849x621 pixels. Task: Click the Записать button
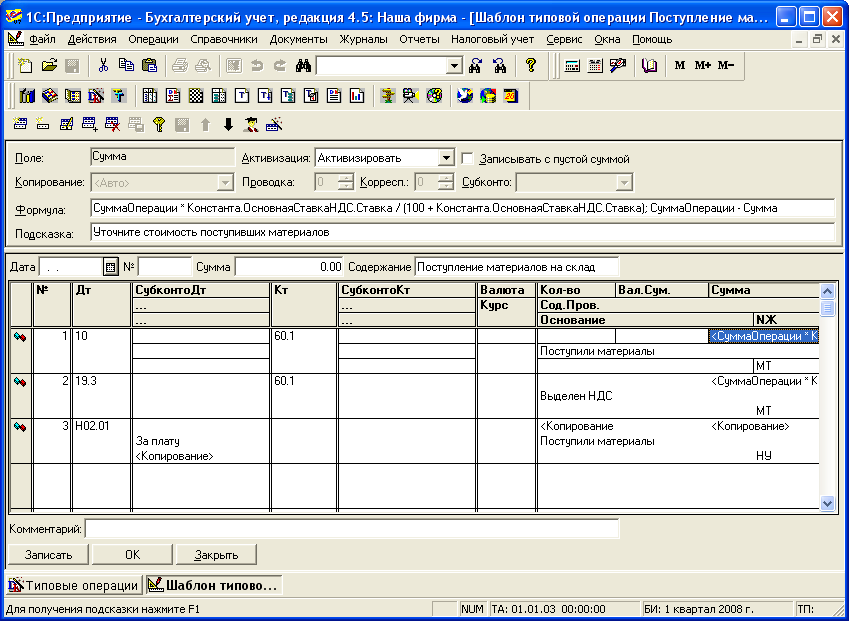48,554
